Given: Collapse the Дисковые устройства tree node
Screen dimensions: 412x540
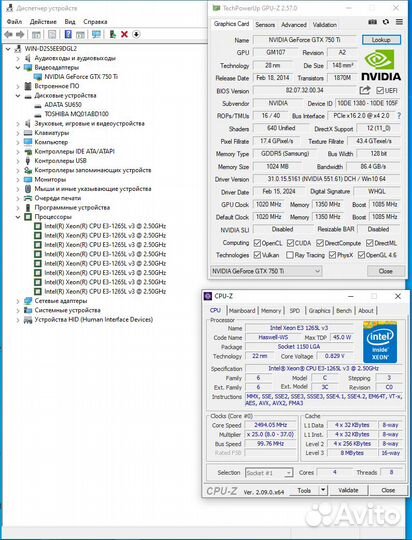Looking at the screenshot, I should point(18,96).
